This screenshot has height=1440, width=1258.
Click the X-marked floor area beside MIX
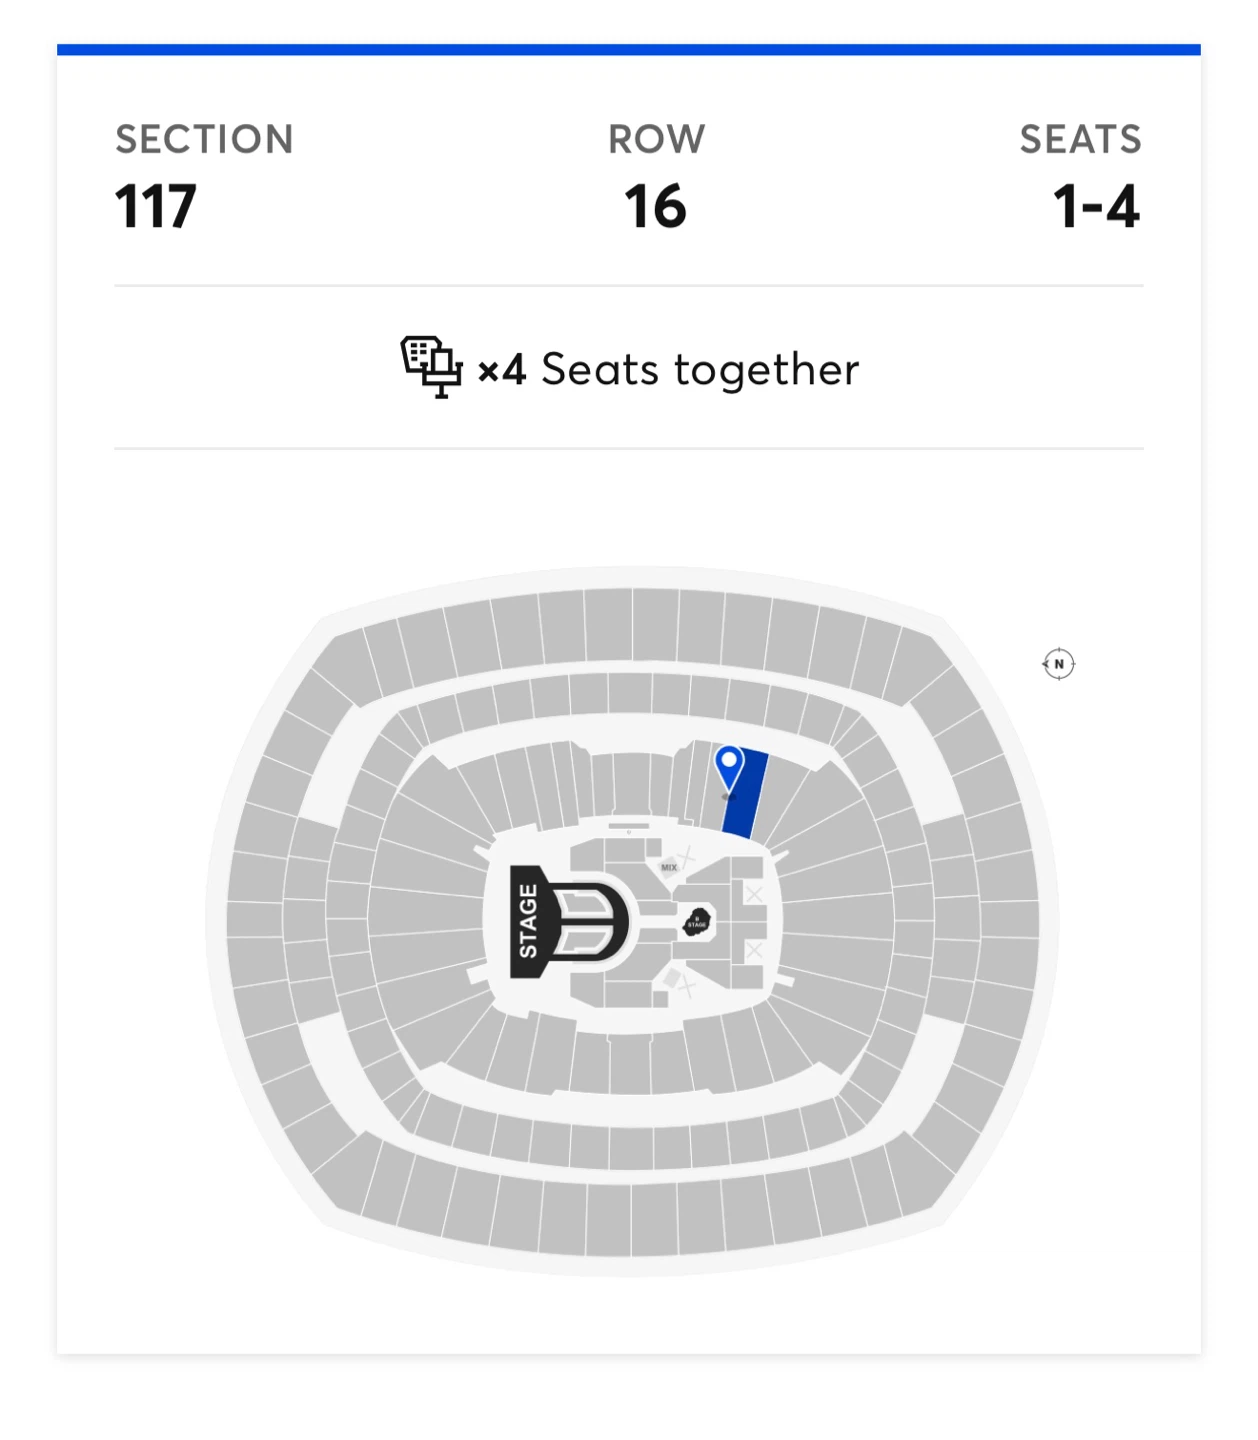tap(688, 856)
